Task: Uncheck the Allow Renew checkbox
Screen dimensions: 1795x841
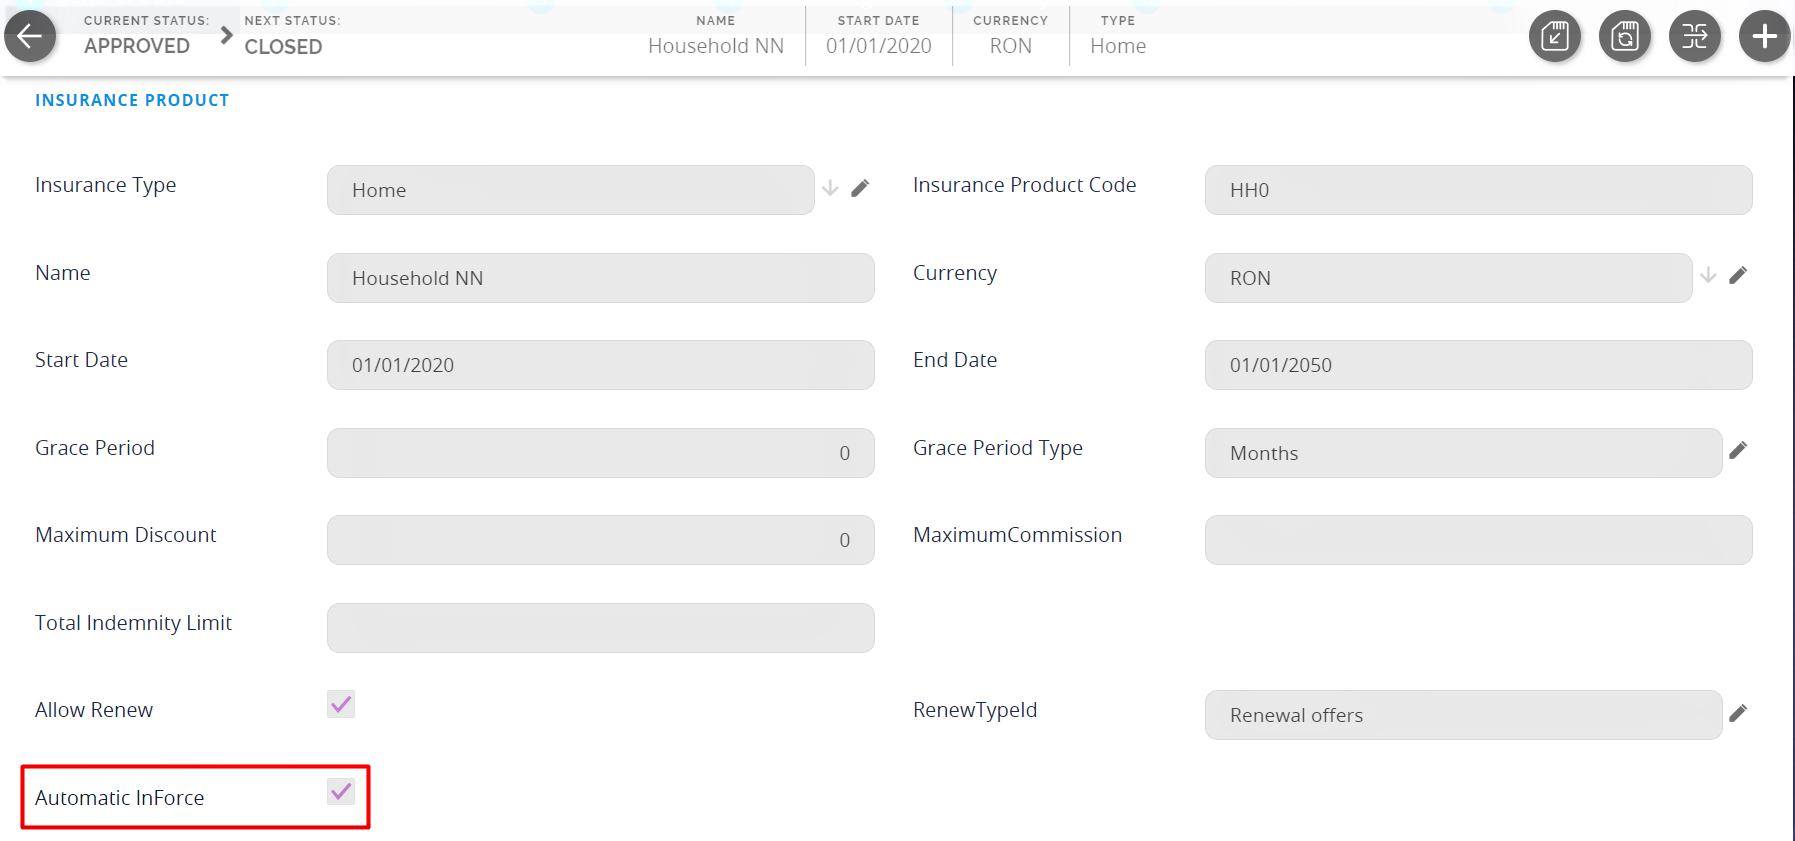Action: click(x=341, y=704)
